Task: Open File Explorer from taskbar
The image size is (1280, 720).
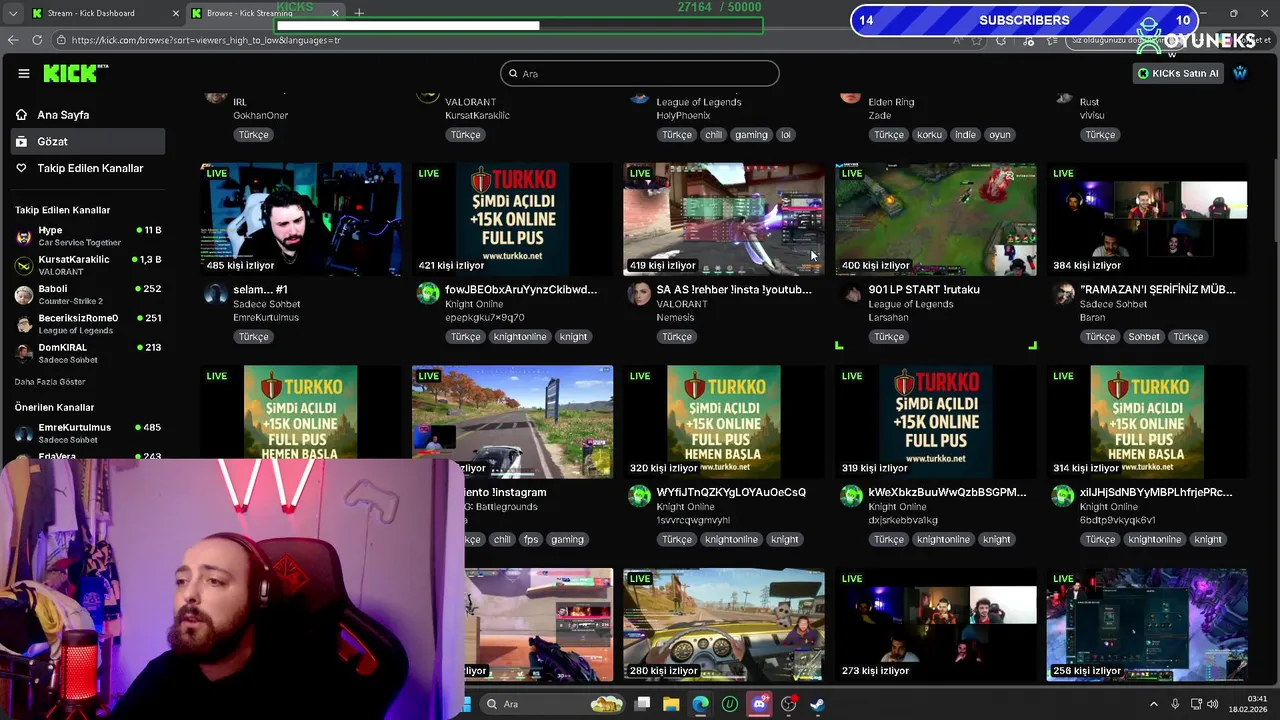Action: pyautogui.click(x=671, y=704)
